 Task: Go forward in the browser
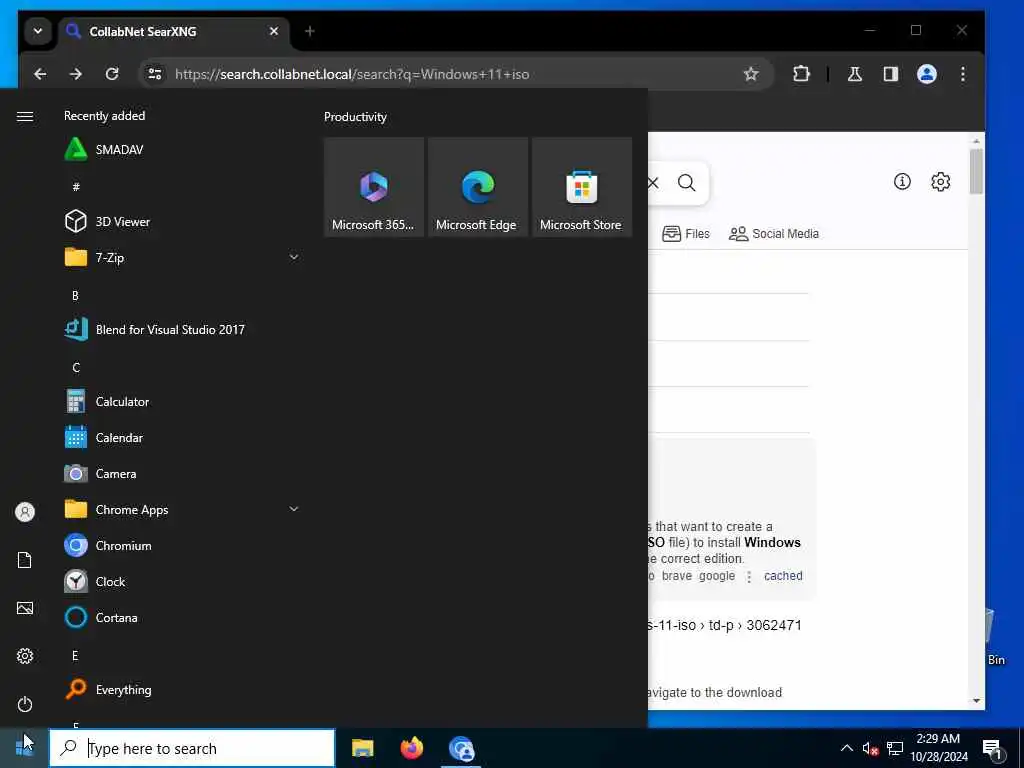click(x=76, y=74)
